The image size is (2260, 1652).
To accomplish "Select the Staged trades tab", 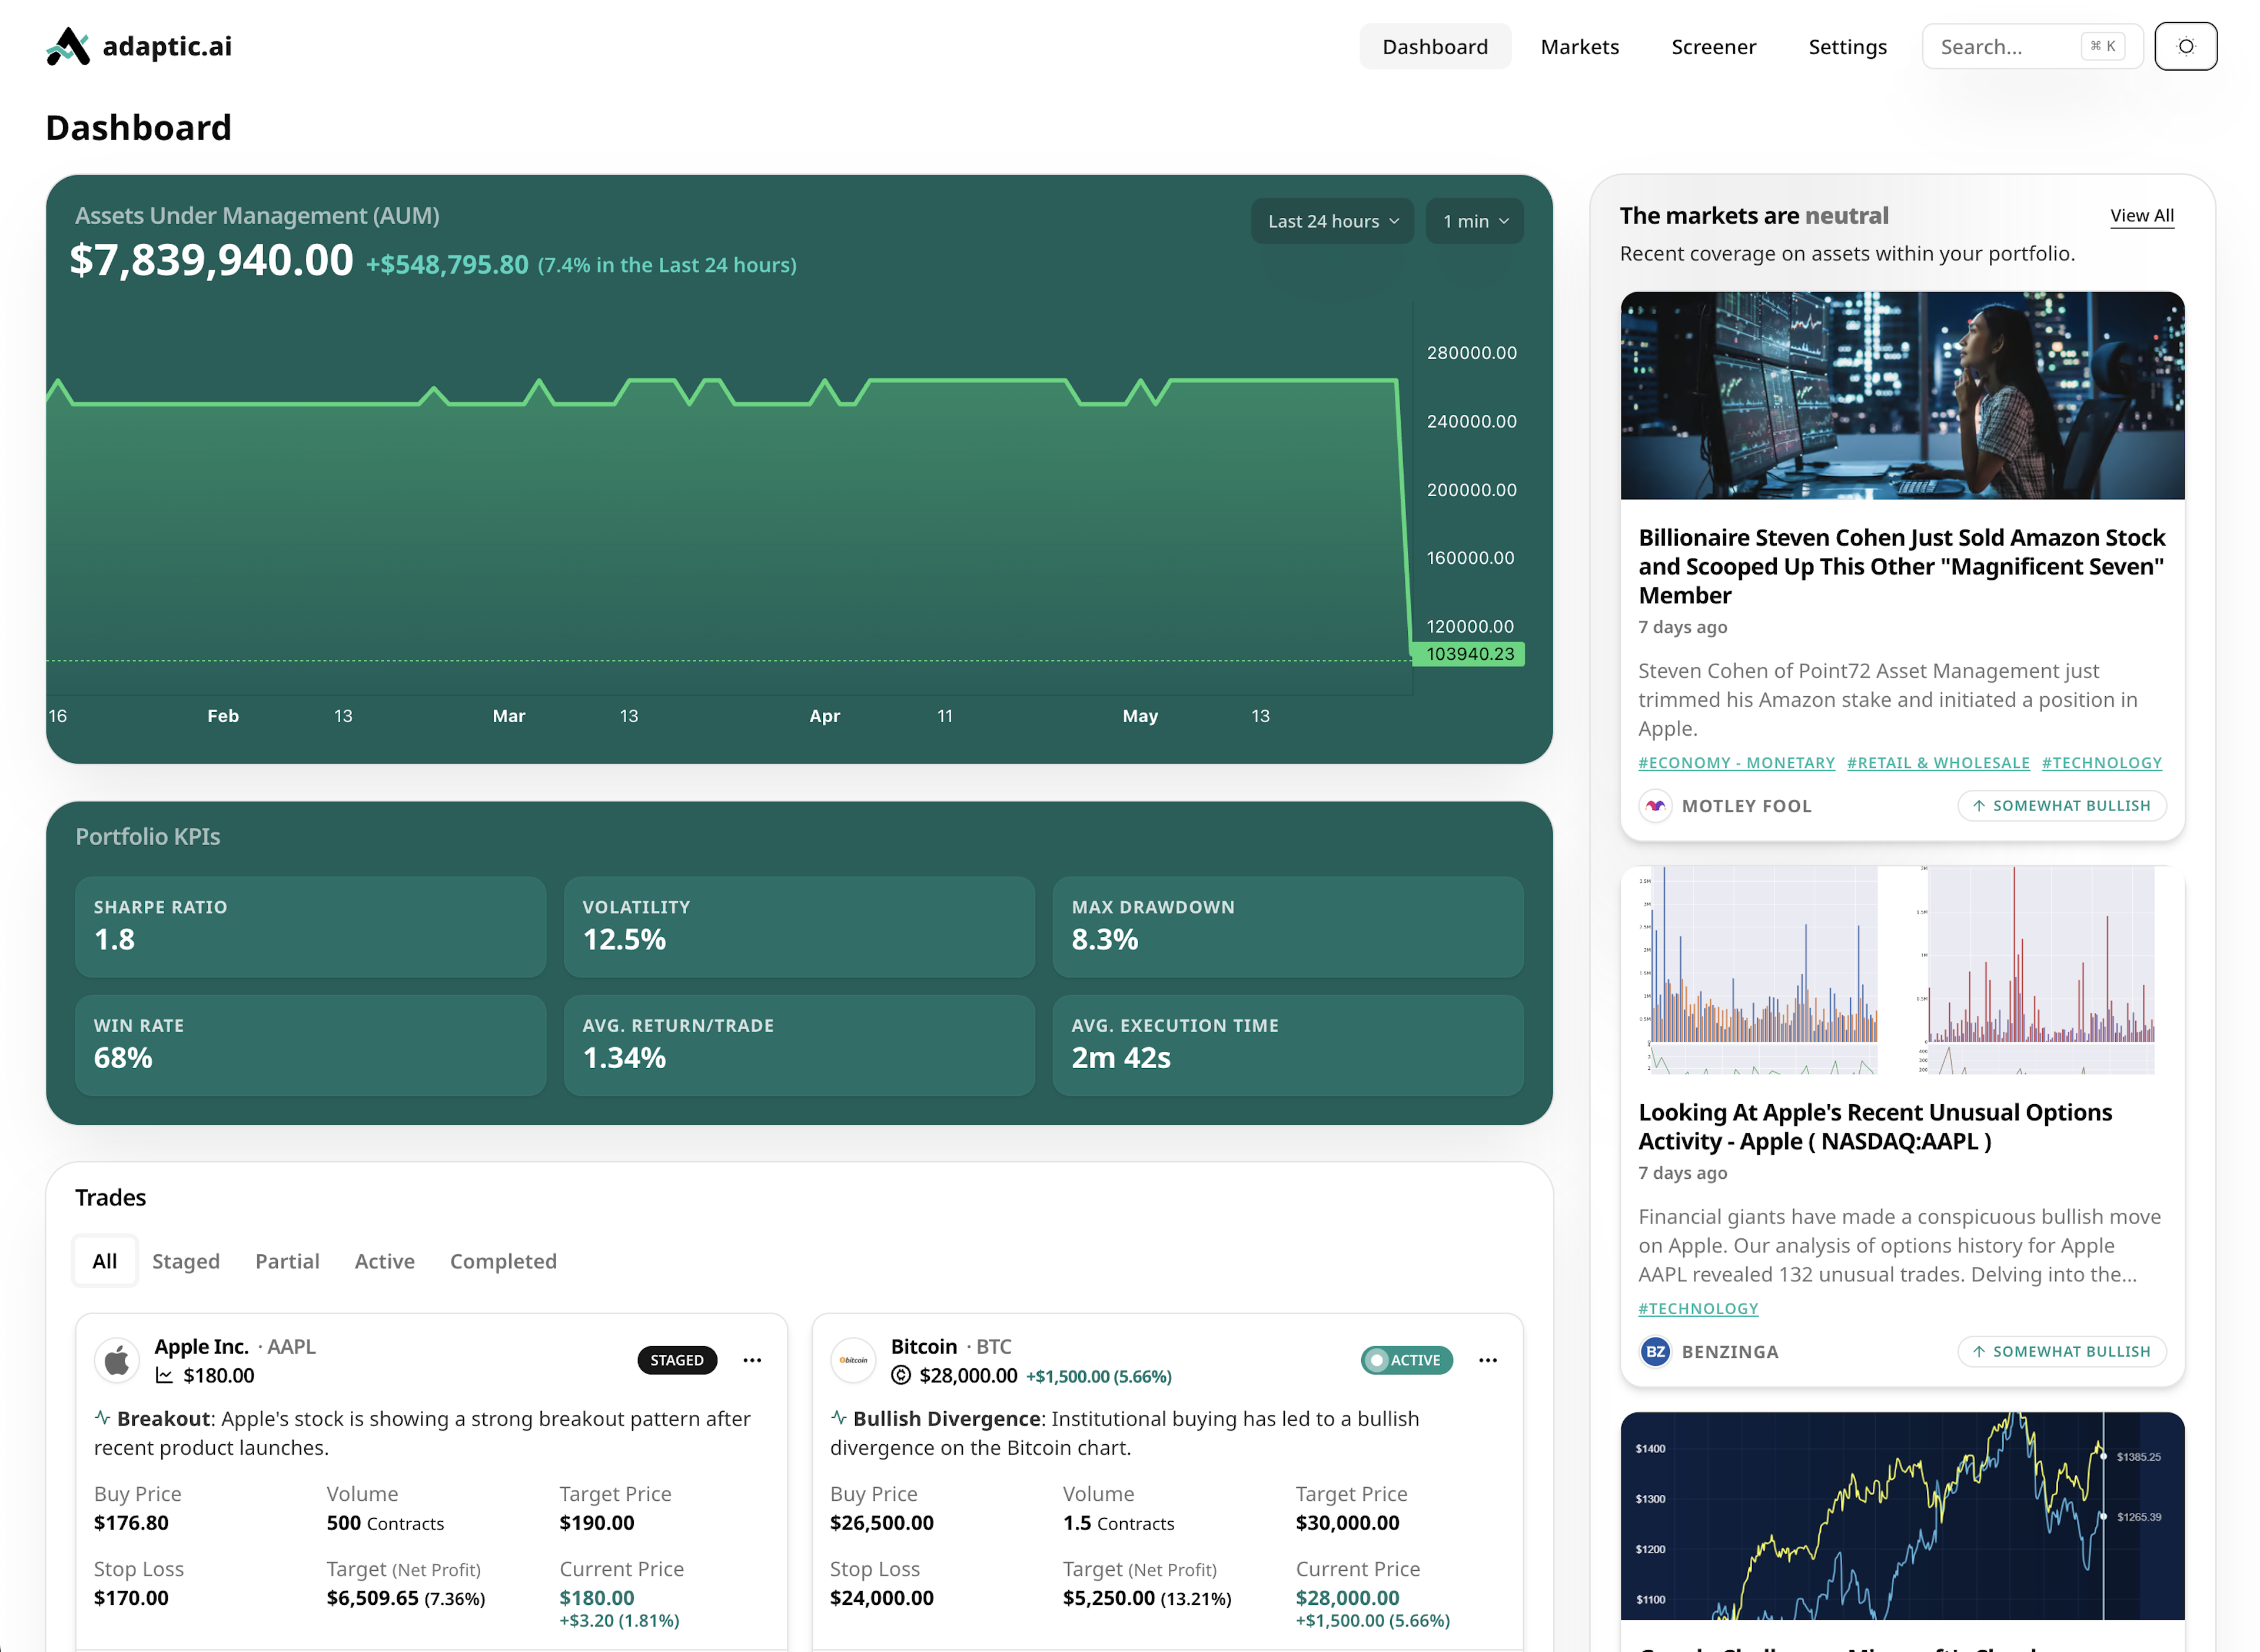I will coord(186,1261).
